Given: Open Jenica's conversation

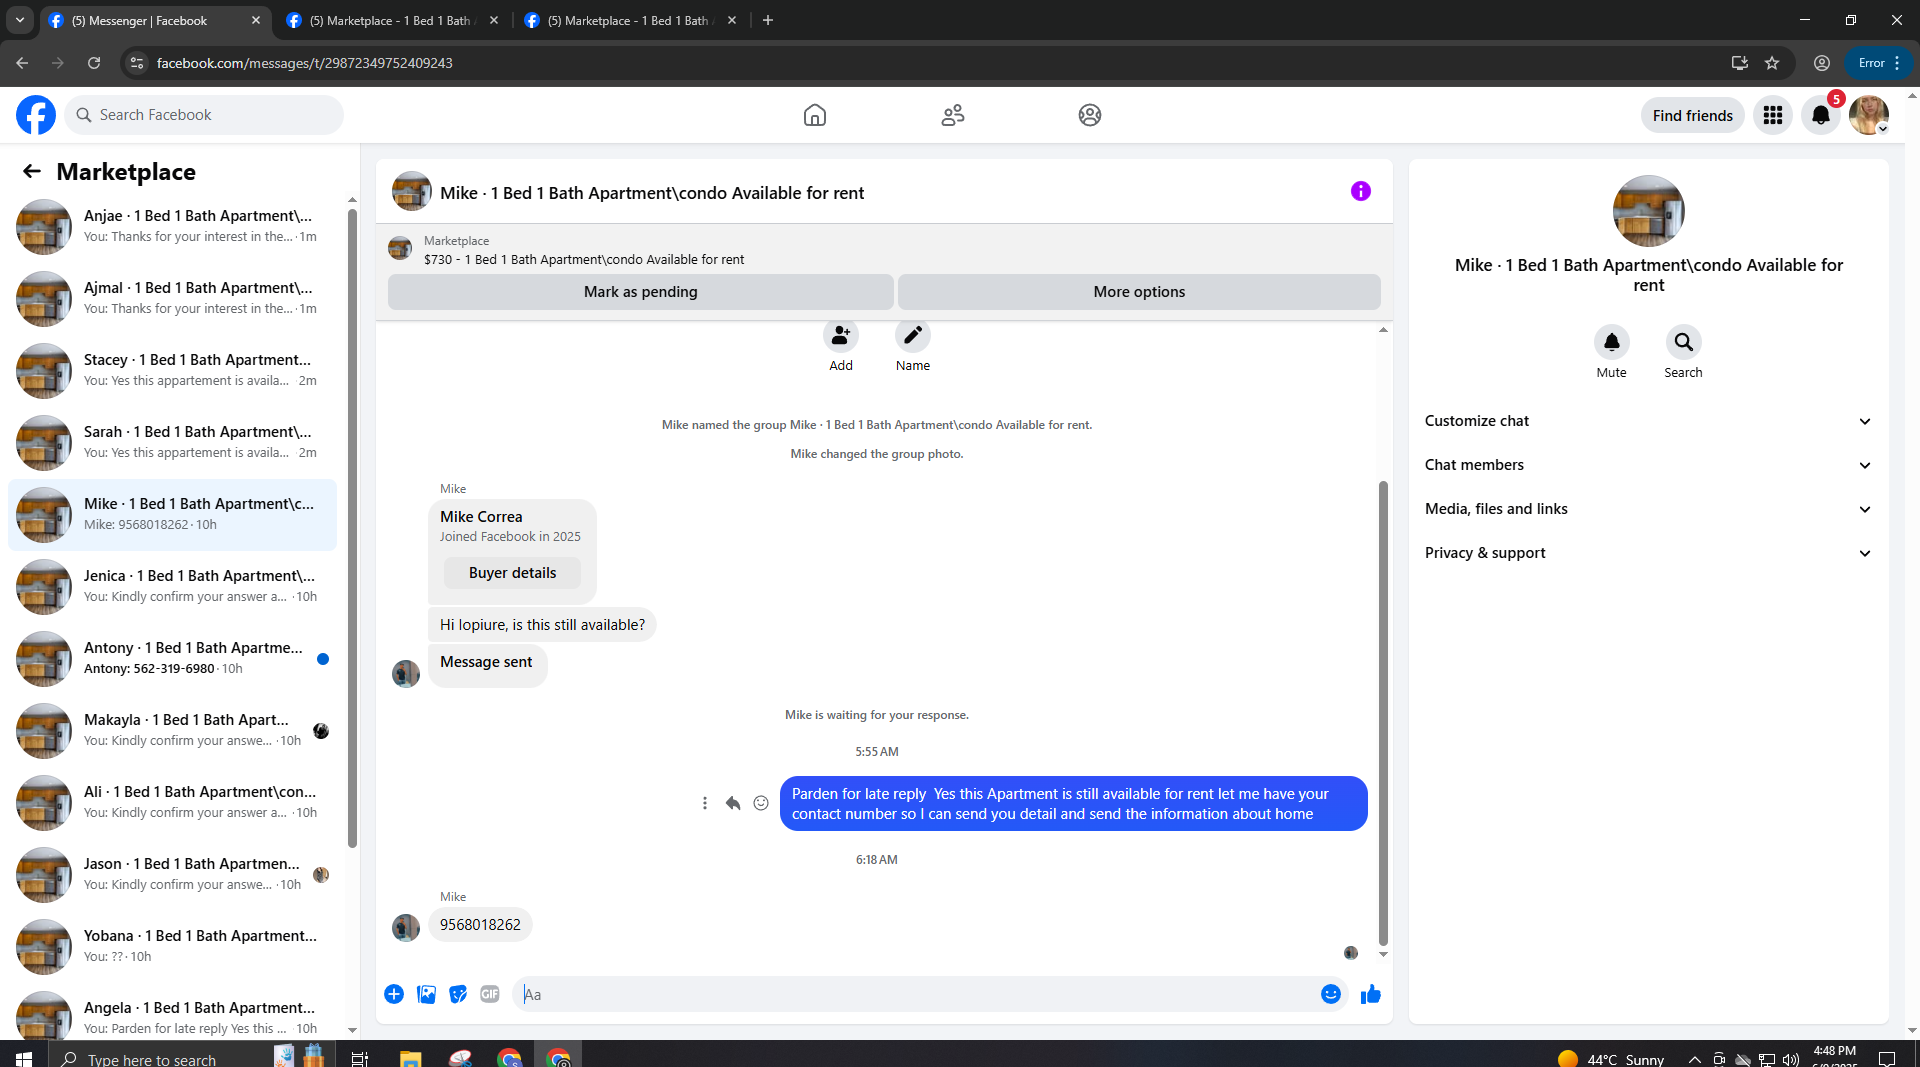Looking at the screenshot, I should 172,586.
